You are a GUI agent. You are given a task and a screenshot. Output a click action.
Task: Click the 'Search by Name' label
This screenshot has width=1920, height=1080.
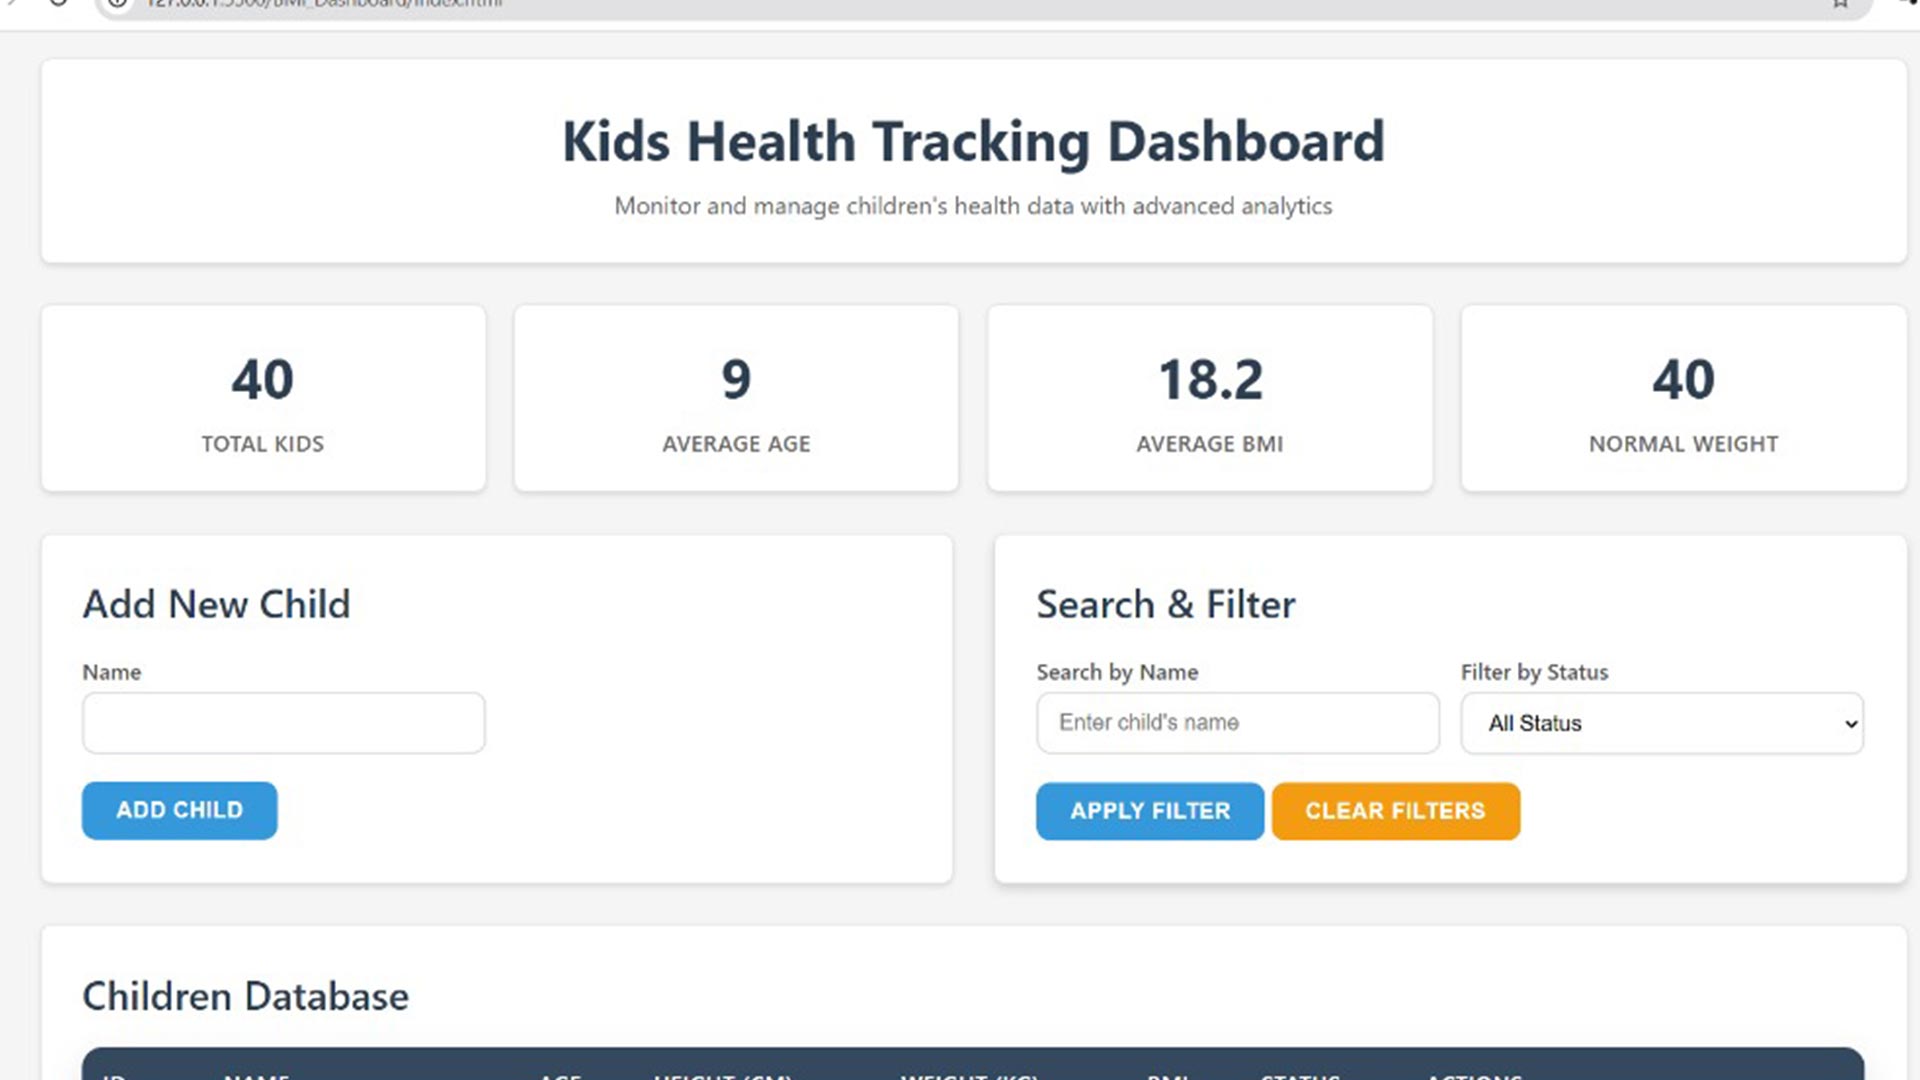pyautogui.click(x=1117, y=672)
